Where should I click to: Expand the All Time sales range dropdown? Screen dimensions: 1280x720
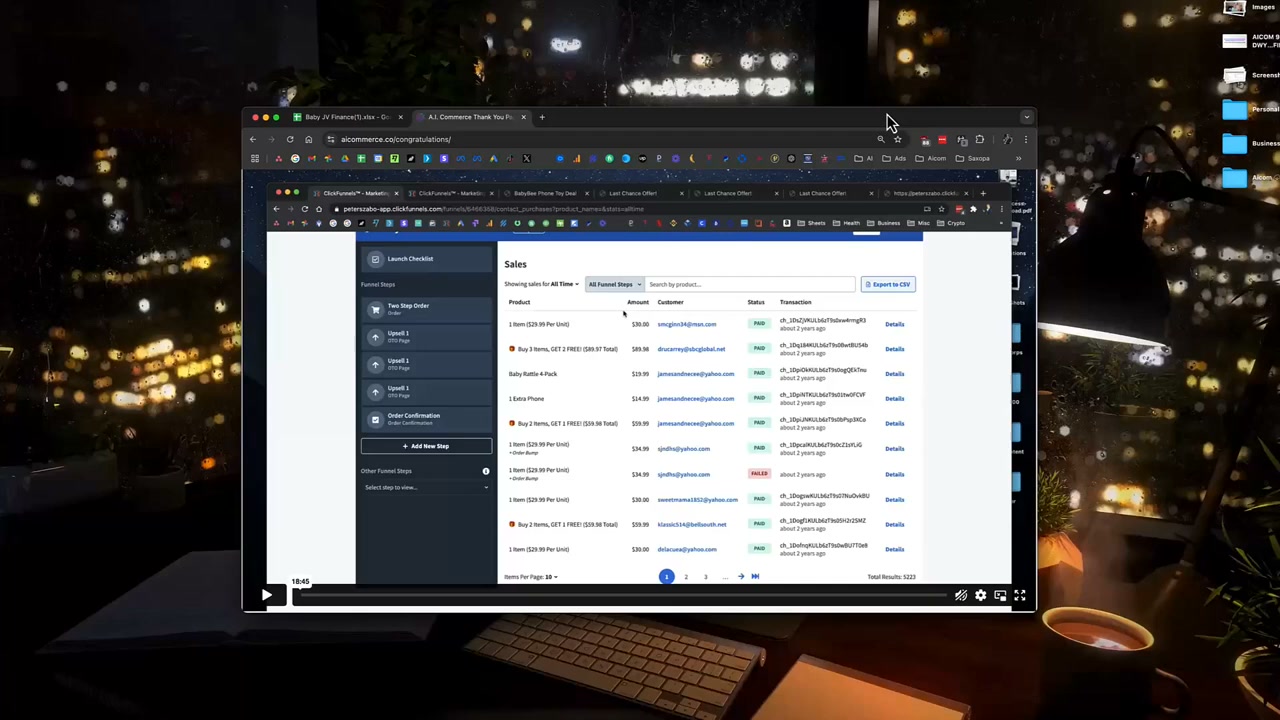564,284
